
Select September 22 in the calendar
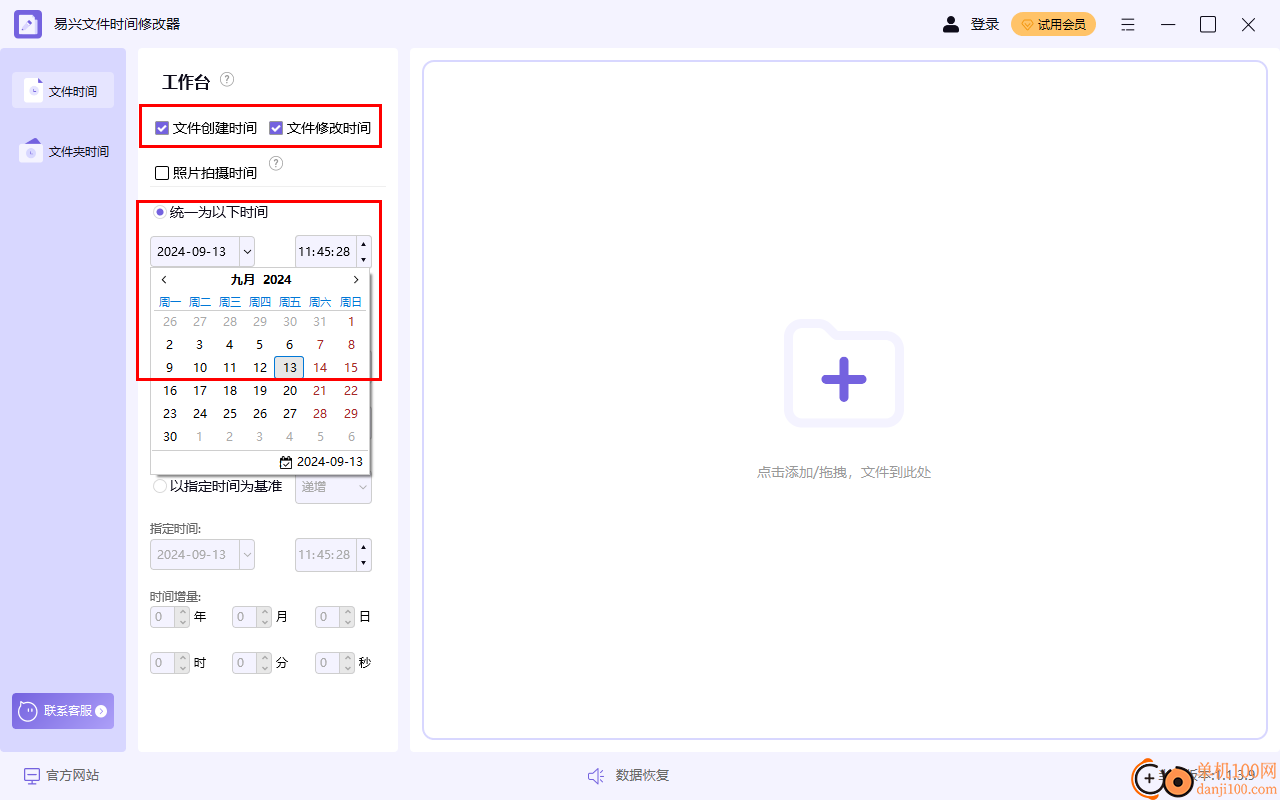pos(351,390)
